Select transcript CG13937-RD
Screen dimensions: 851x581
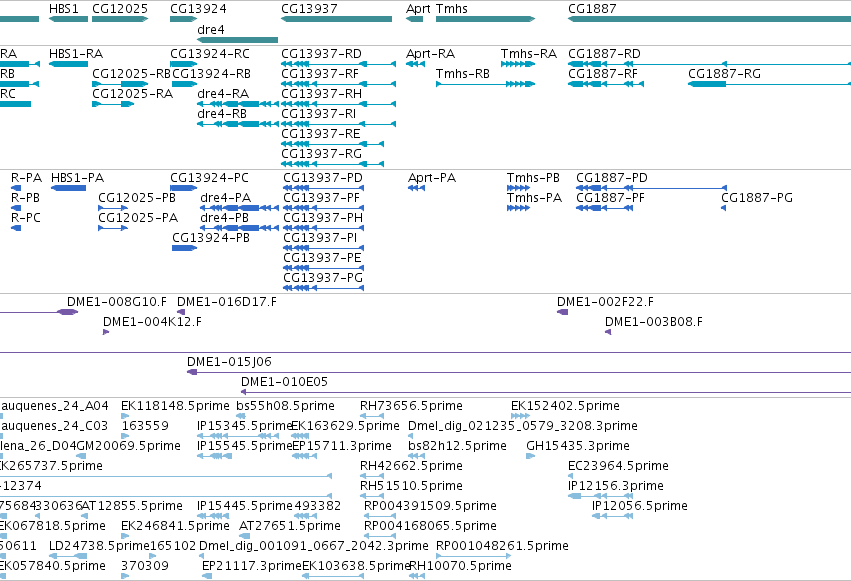pos(339,64)
